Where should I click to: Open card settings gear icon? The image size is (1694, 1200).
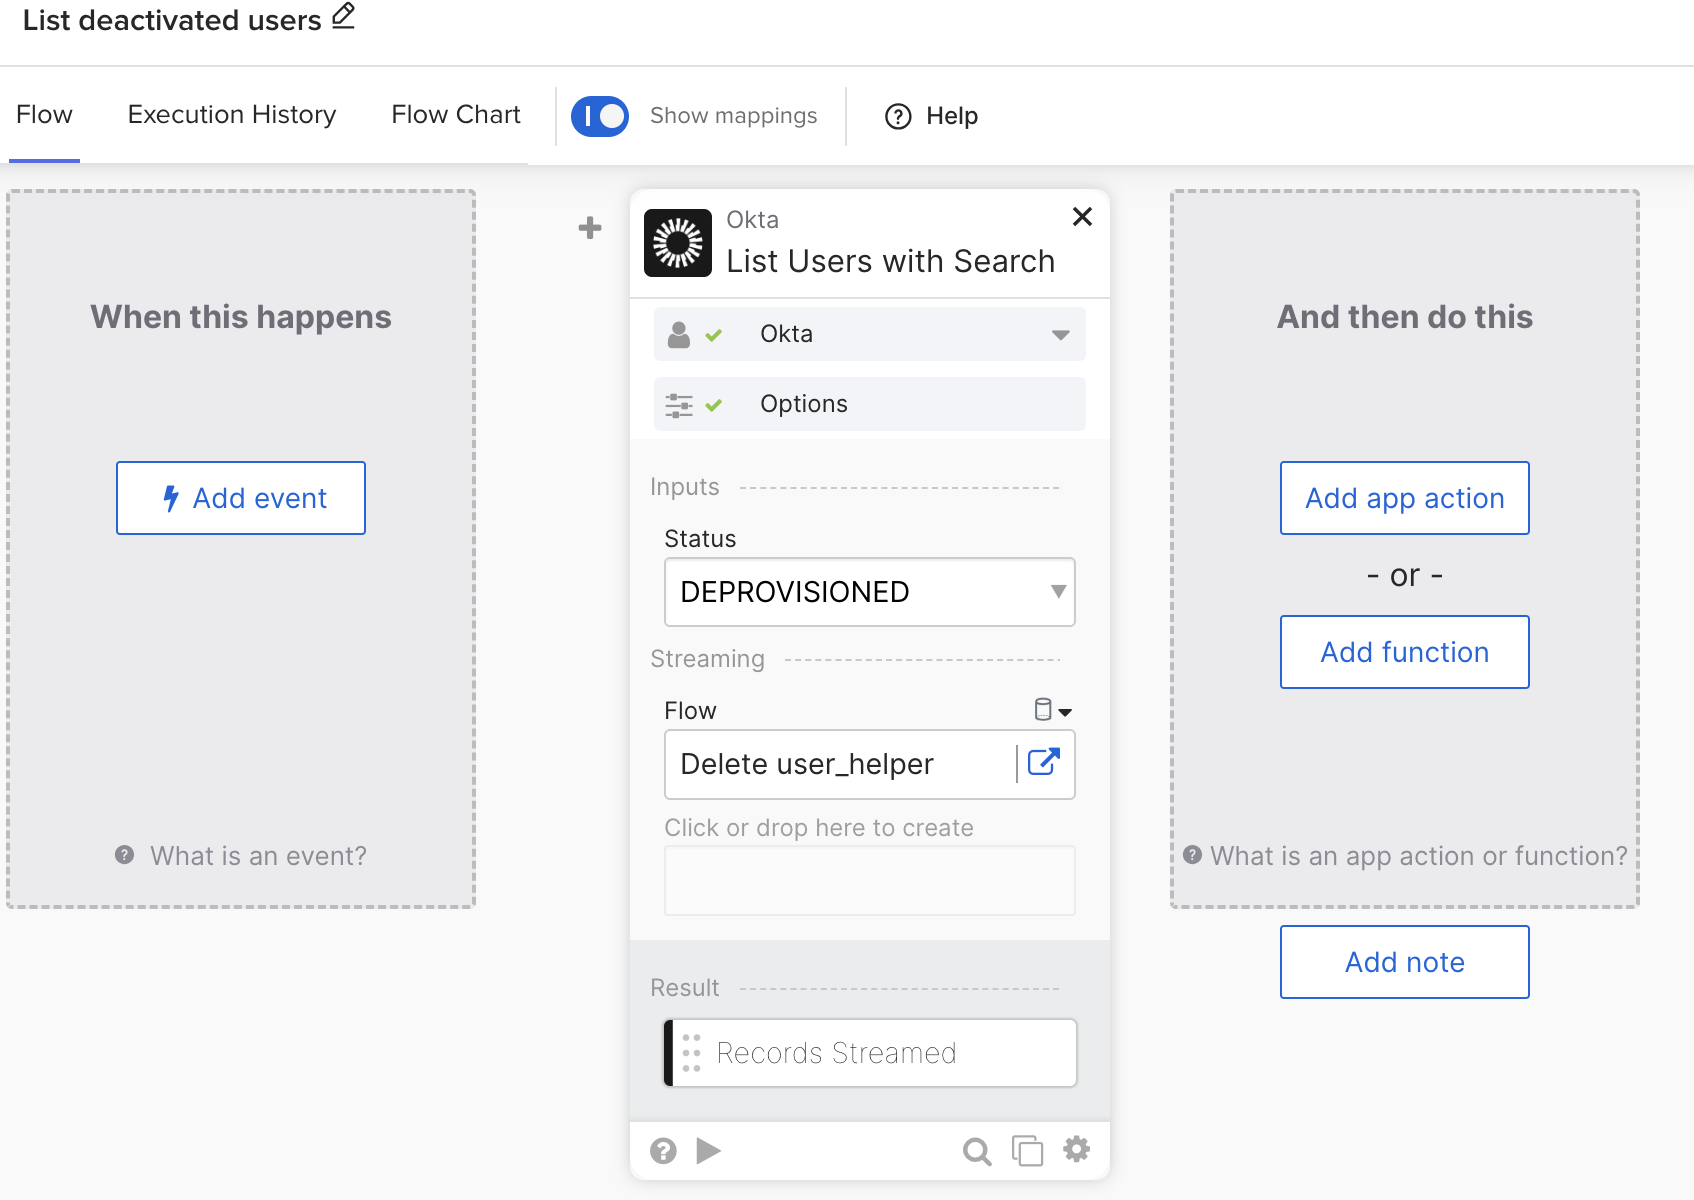(1076, 1150)
